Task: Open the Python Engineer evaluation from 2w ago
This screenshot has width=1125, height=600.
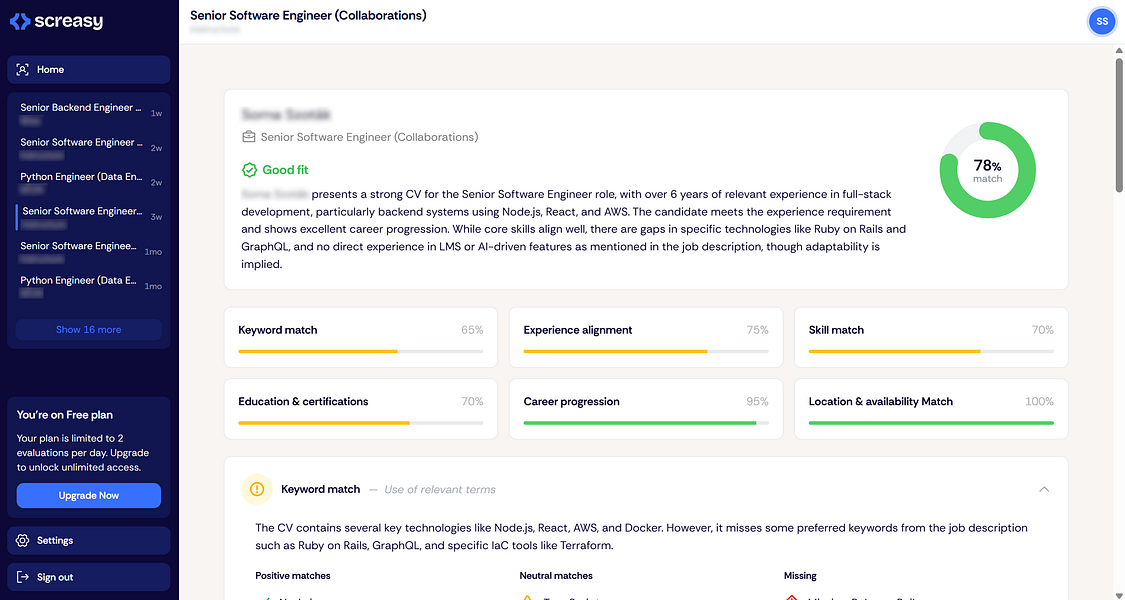Action: (x=82, y=182)
